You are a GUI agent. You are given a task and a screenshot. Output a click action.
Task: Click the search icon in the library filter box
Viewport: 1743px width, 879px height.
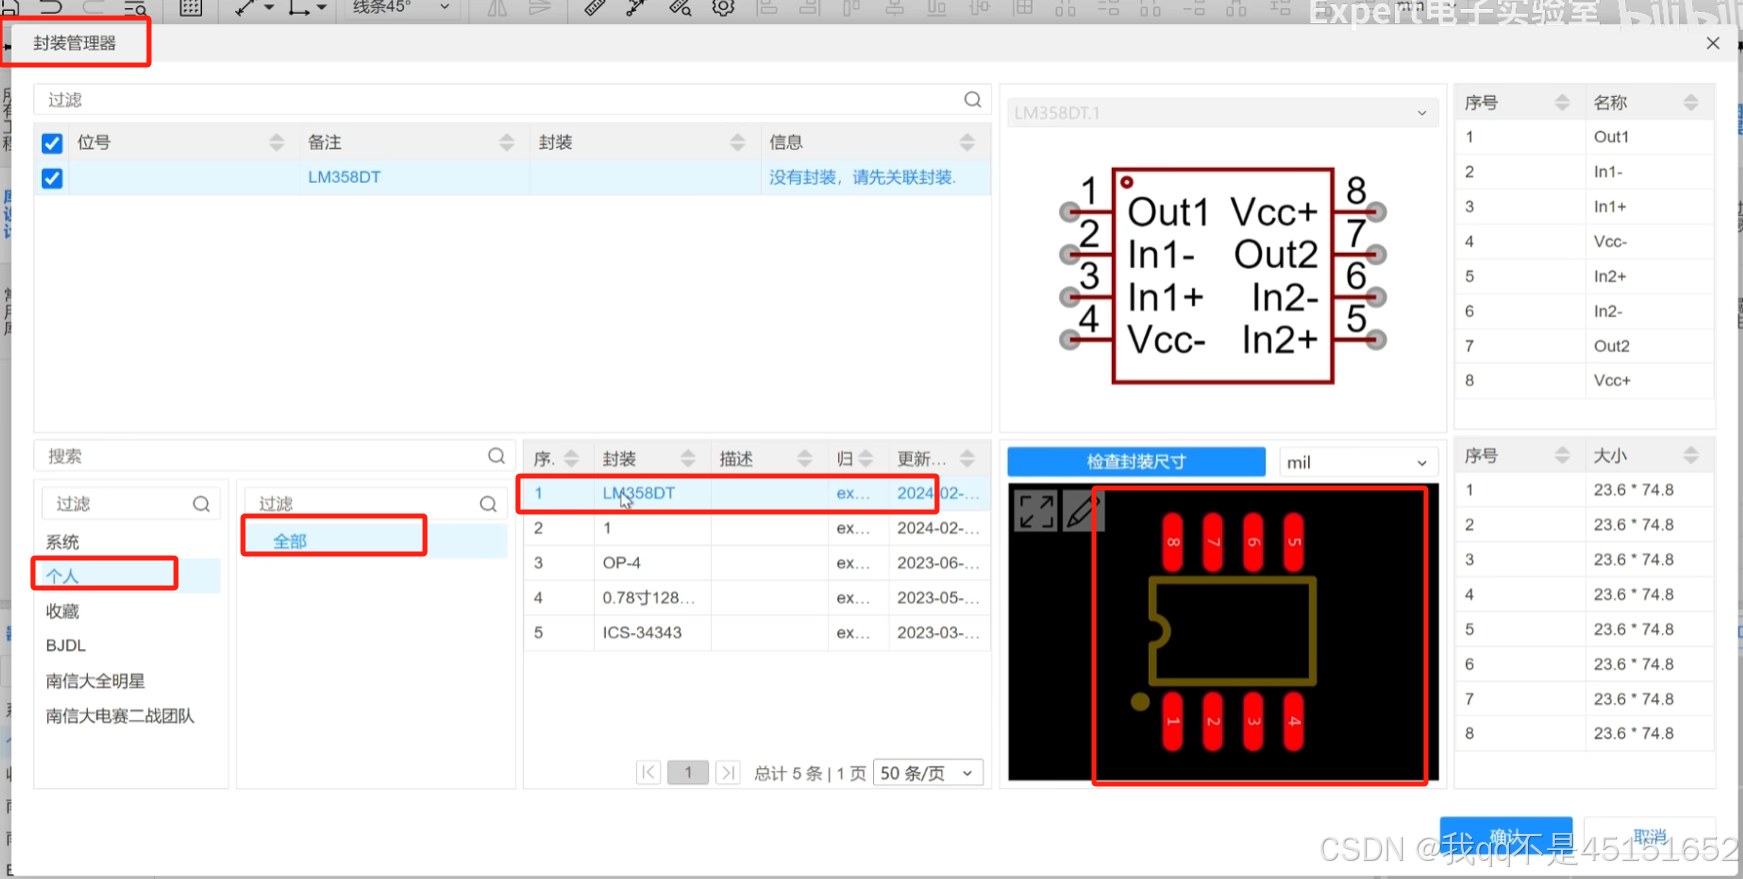pyautogui.click(x=201, y=504)
